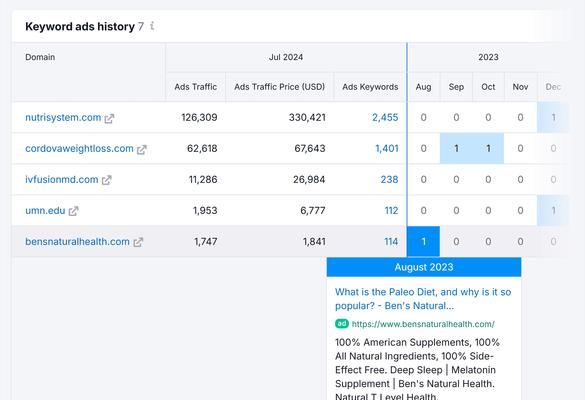Select the 1,953 ads traffic value
The width and height of the screenshot is (585, 400).
[x=205, y=210]
